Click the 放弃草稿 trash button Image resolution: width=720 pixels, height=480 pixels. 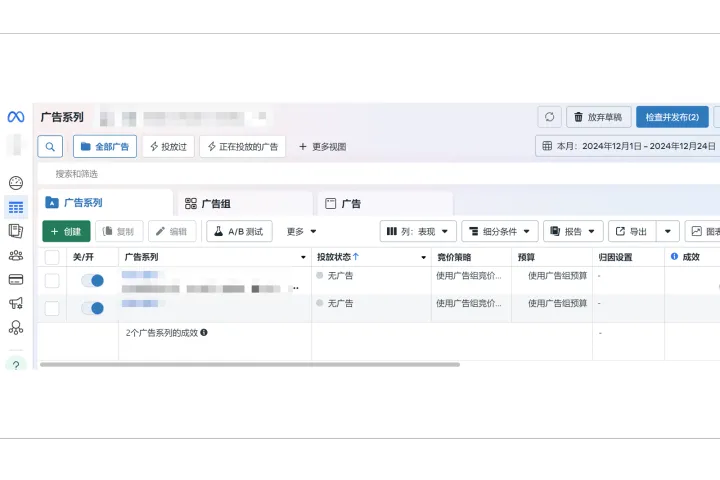tap(598, 117)
